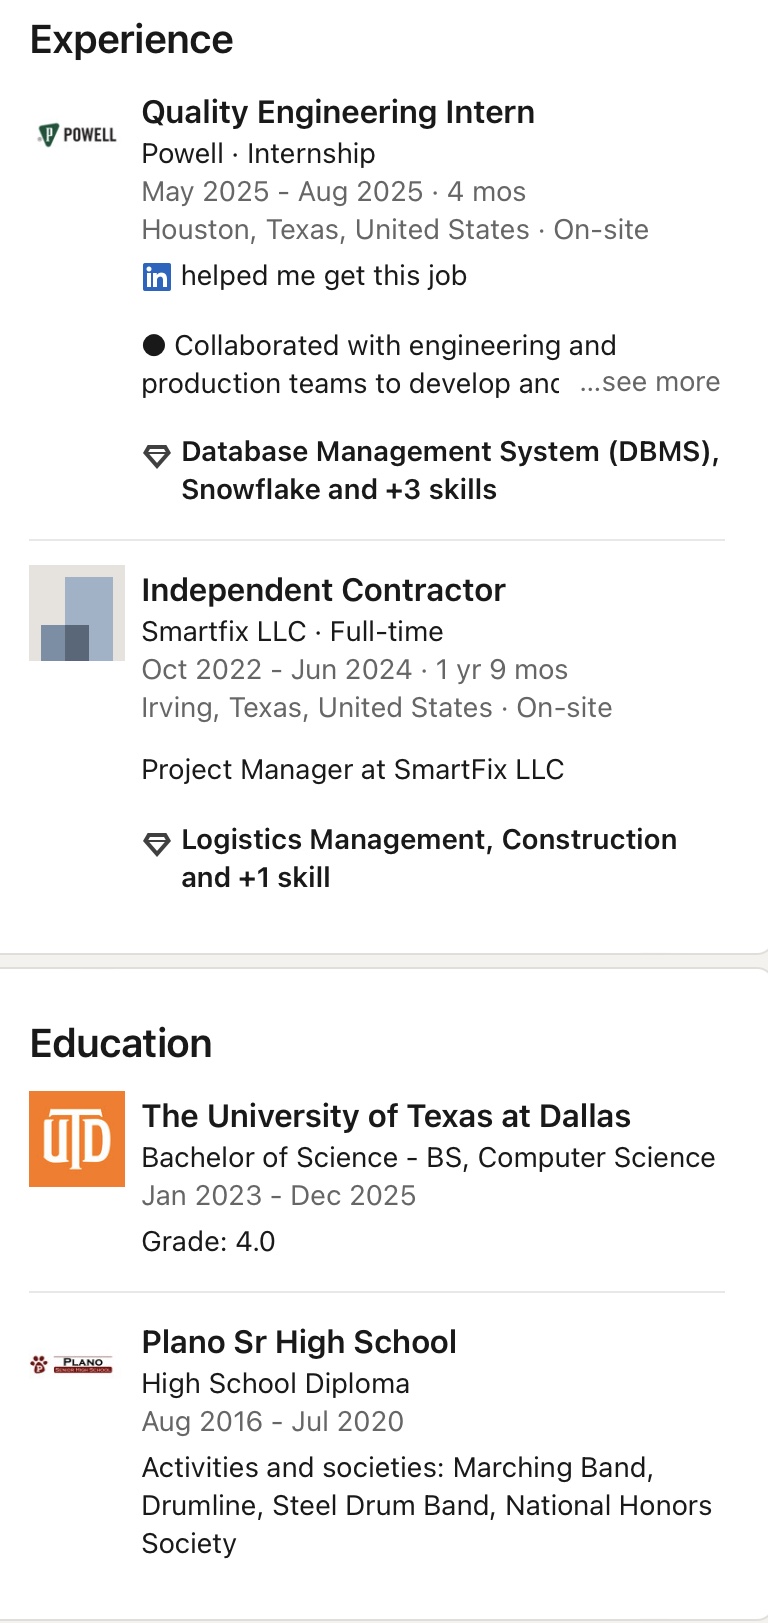Click the UT Dallas orange logo
768x1623 pixels.
click(x=77, y=1139)
